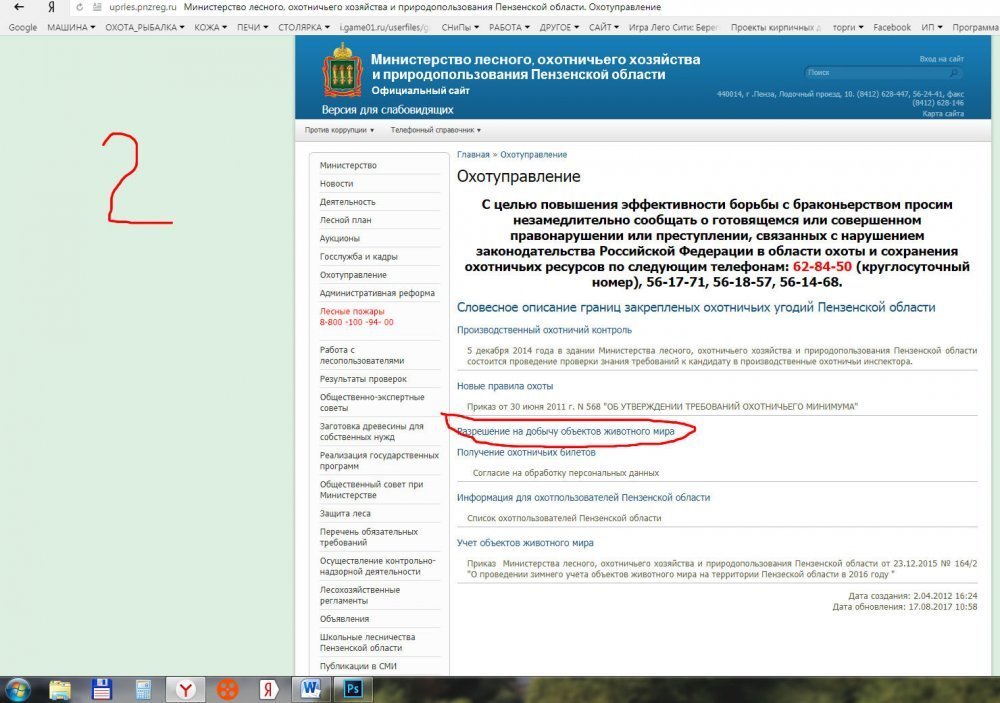The image size is (1000, 703).
Task: Switch to Yandex Browser in the taskbar
Action: click(186, 688)
